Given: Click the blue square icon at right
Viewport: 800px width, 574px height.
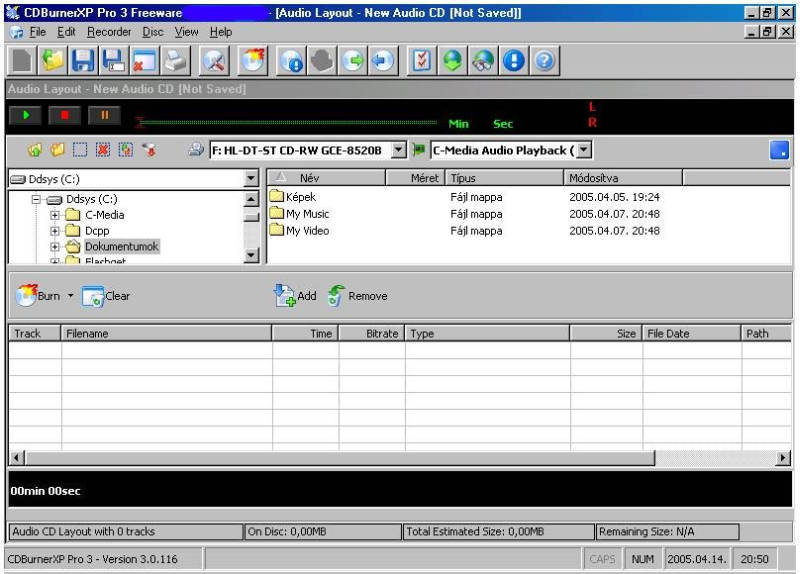Looking at the screenshot, I should click(x=779, y=151).
